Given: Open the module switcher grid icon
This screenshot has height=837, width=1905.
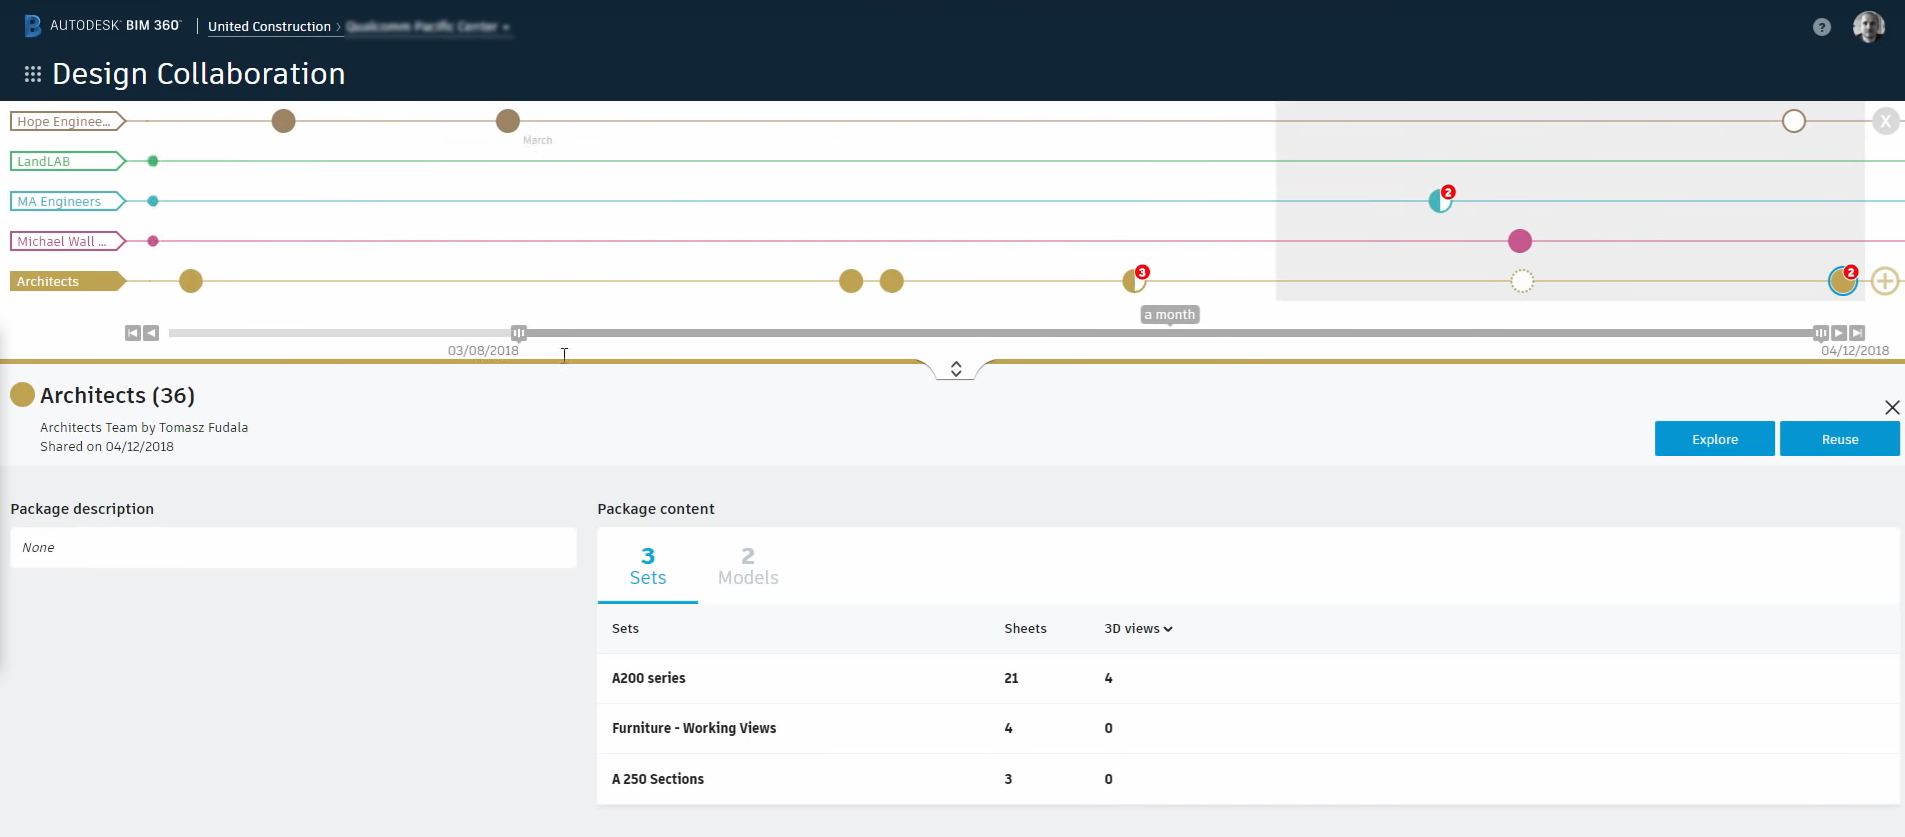Looking at the screenshot, I should (33, 74).
